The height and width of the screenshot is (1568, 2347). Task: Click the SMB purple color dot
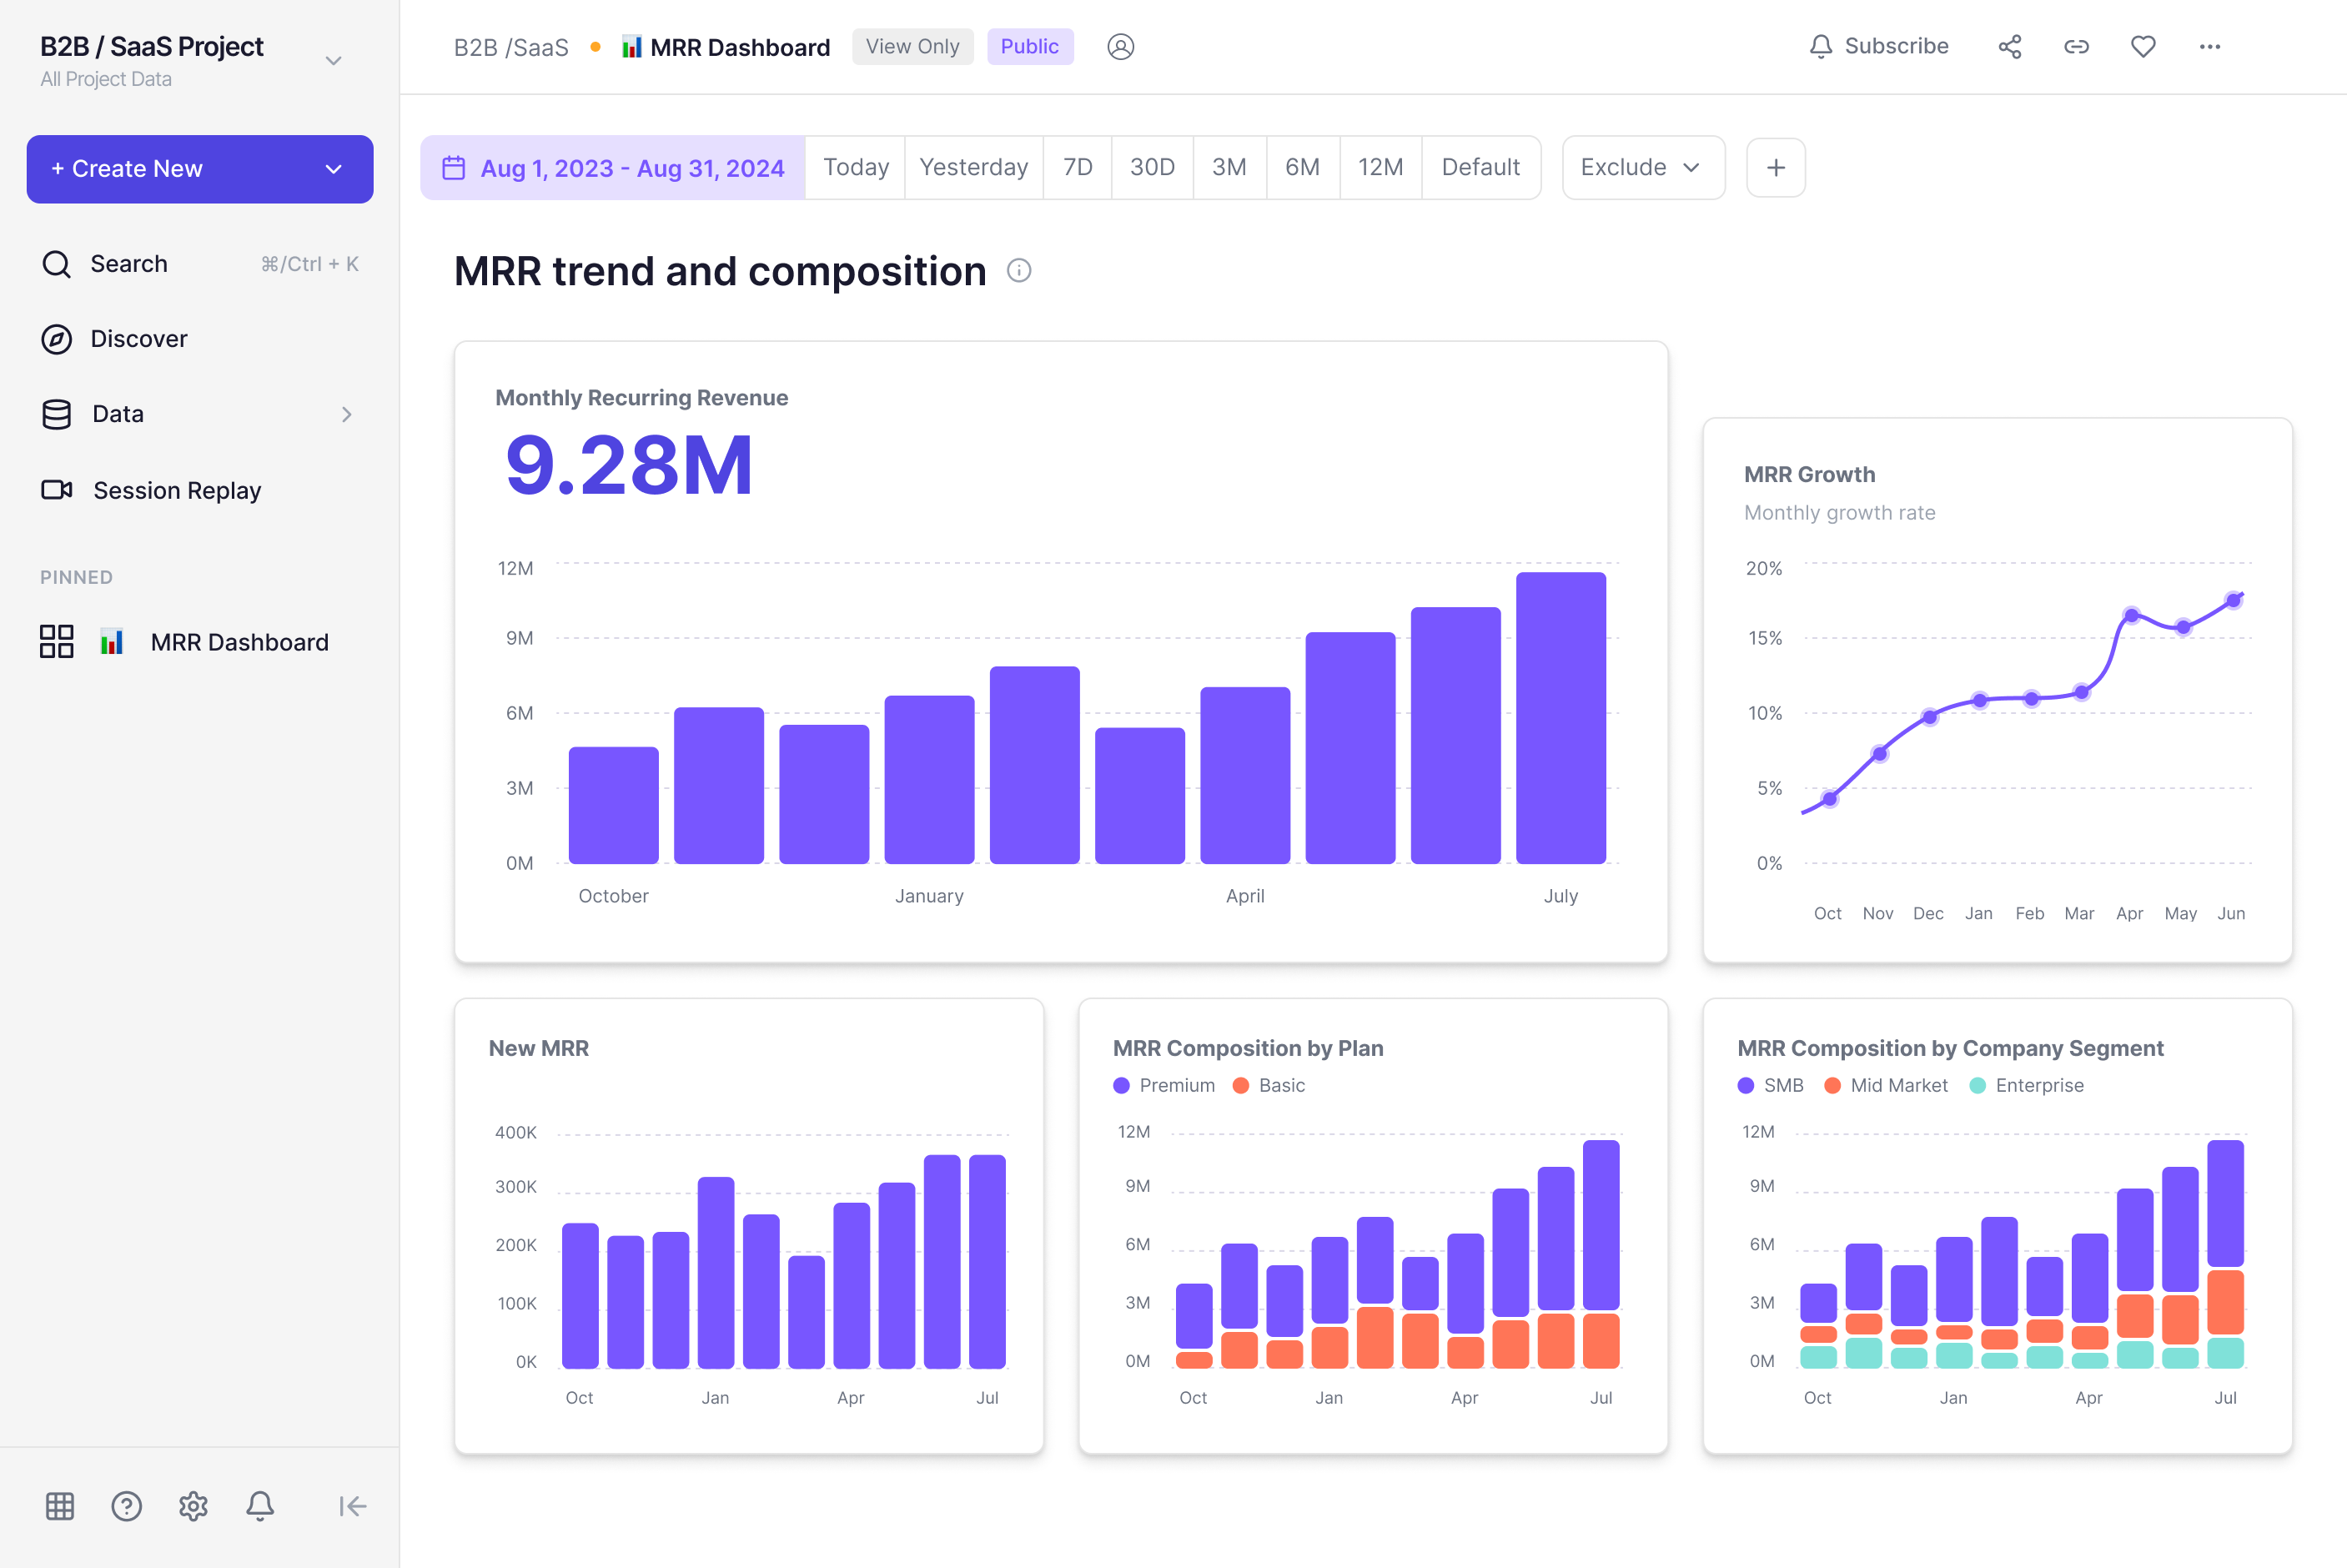tap(1744, 1085)
